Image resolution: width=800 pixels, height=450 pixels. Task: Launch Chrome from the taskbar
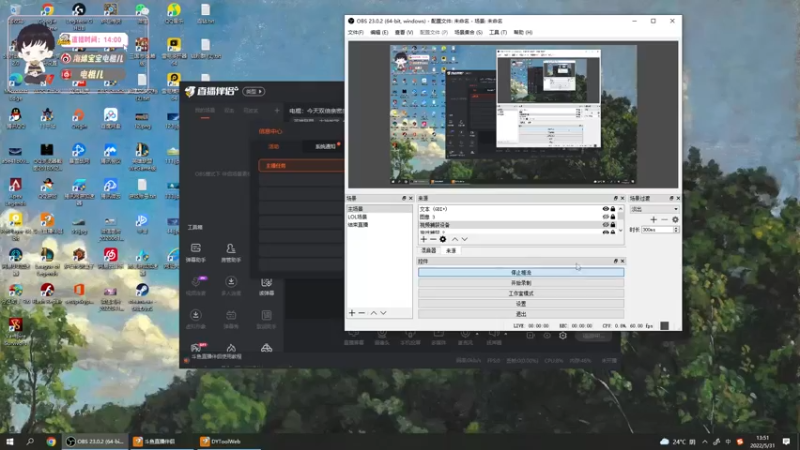point(51,441)
